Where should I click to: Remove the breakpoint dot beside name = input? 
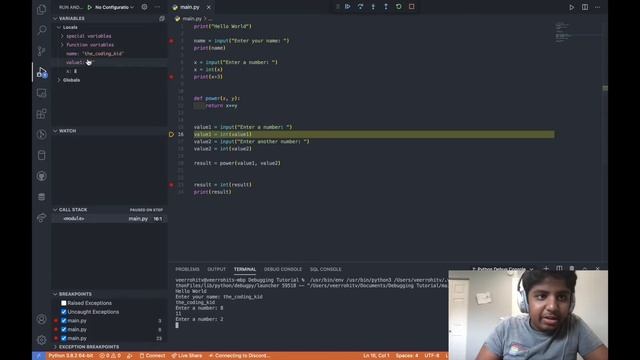coord(171,41)
